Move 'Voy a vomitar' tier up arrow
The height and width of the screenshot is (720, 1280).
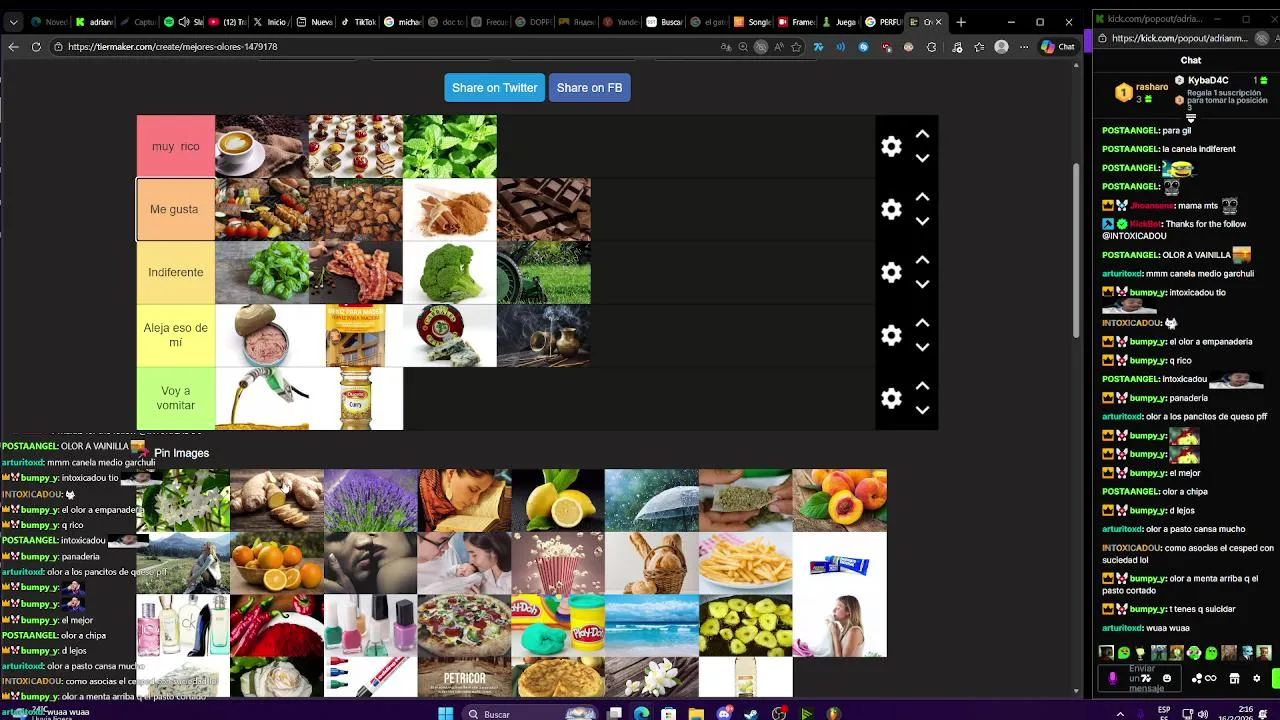pos(922,386)
